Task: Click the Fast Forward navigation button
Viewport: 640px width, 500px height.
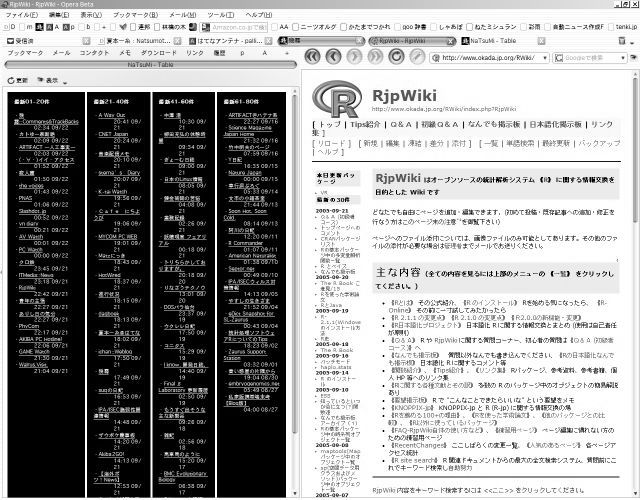Action: [x=375, y=57]
